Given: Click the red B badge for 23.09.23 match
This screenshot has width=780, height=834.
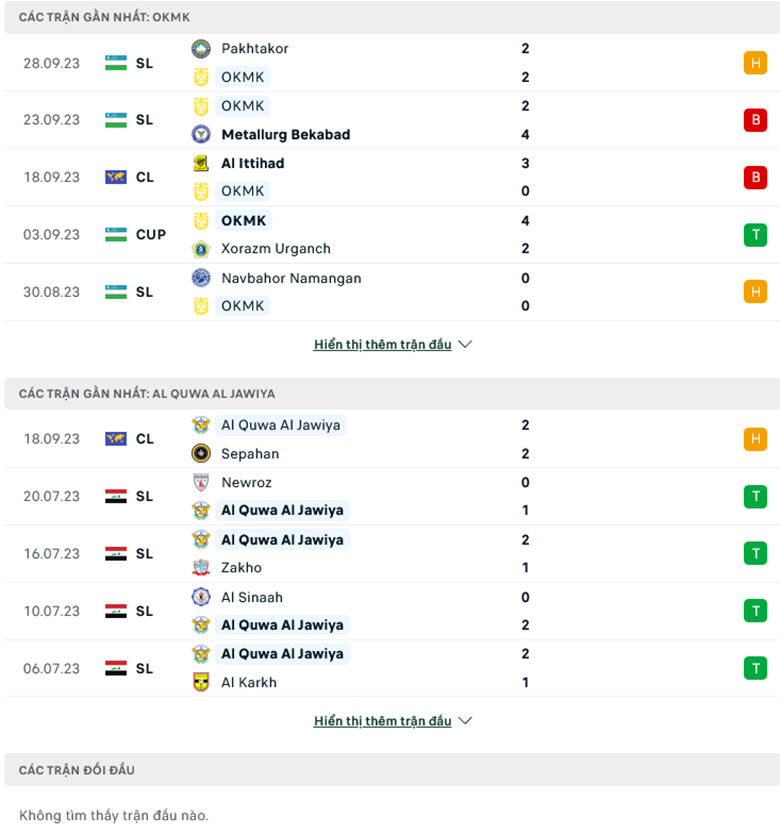Looking at the screenshot, I should click(755, 120).
